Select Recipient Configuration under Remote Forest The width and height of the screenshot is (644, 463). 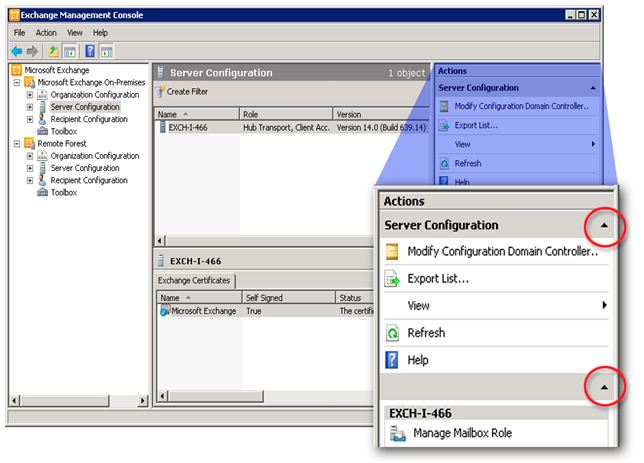(x=89, y=180)
